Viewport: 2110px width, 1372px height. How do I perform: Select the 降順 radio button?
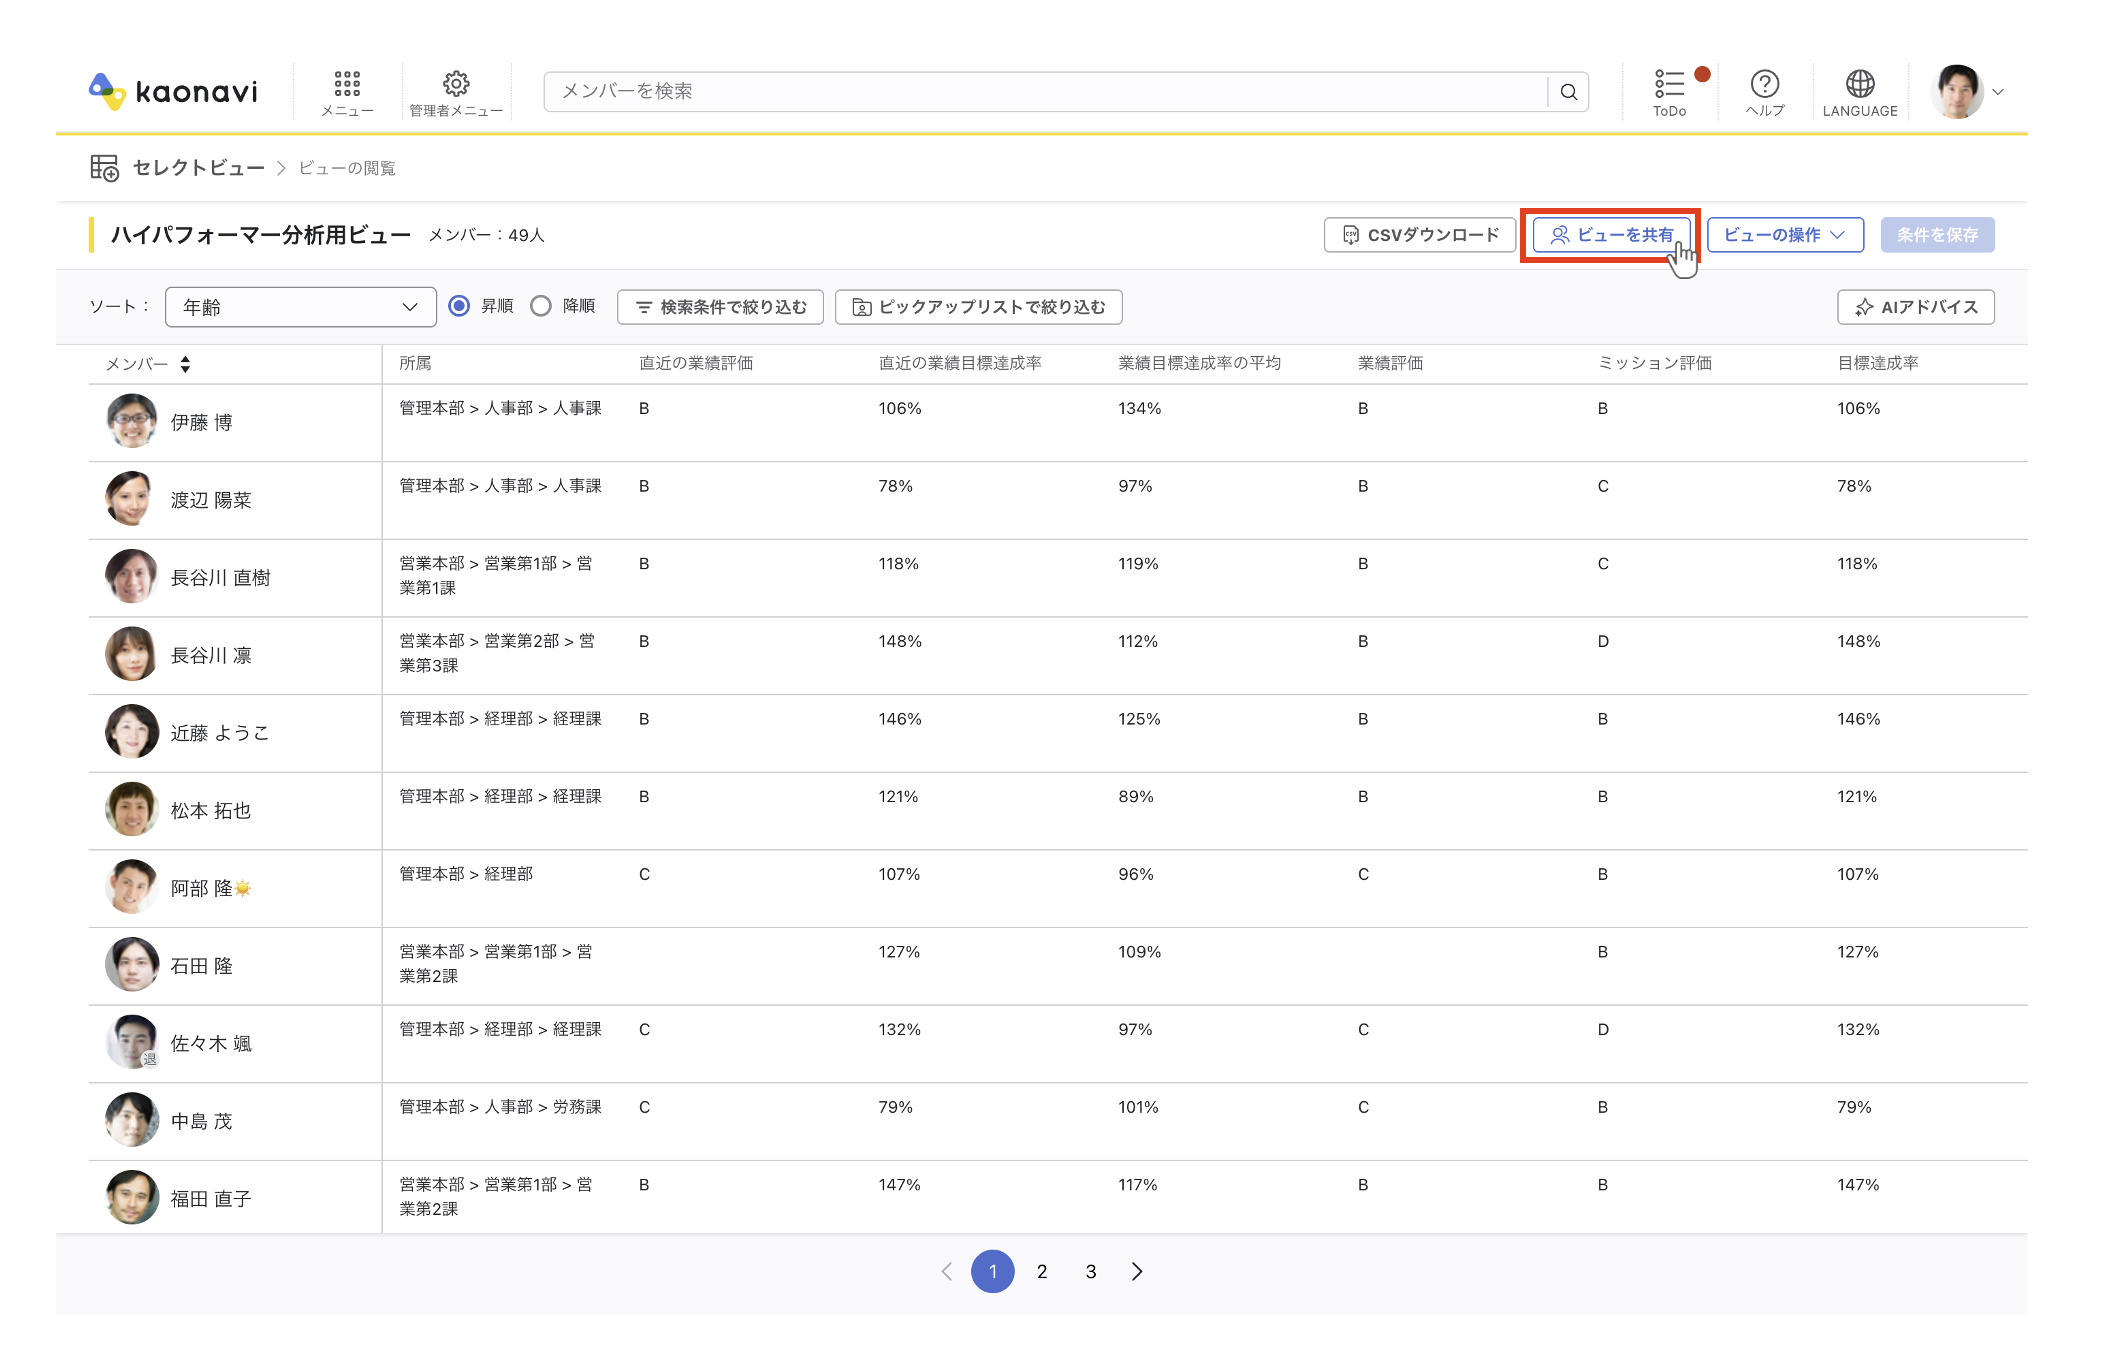(541, 306)
